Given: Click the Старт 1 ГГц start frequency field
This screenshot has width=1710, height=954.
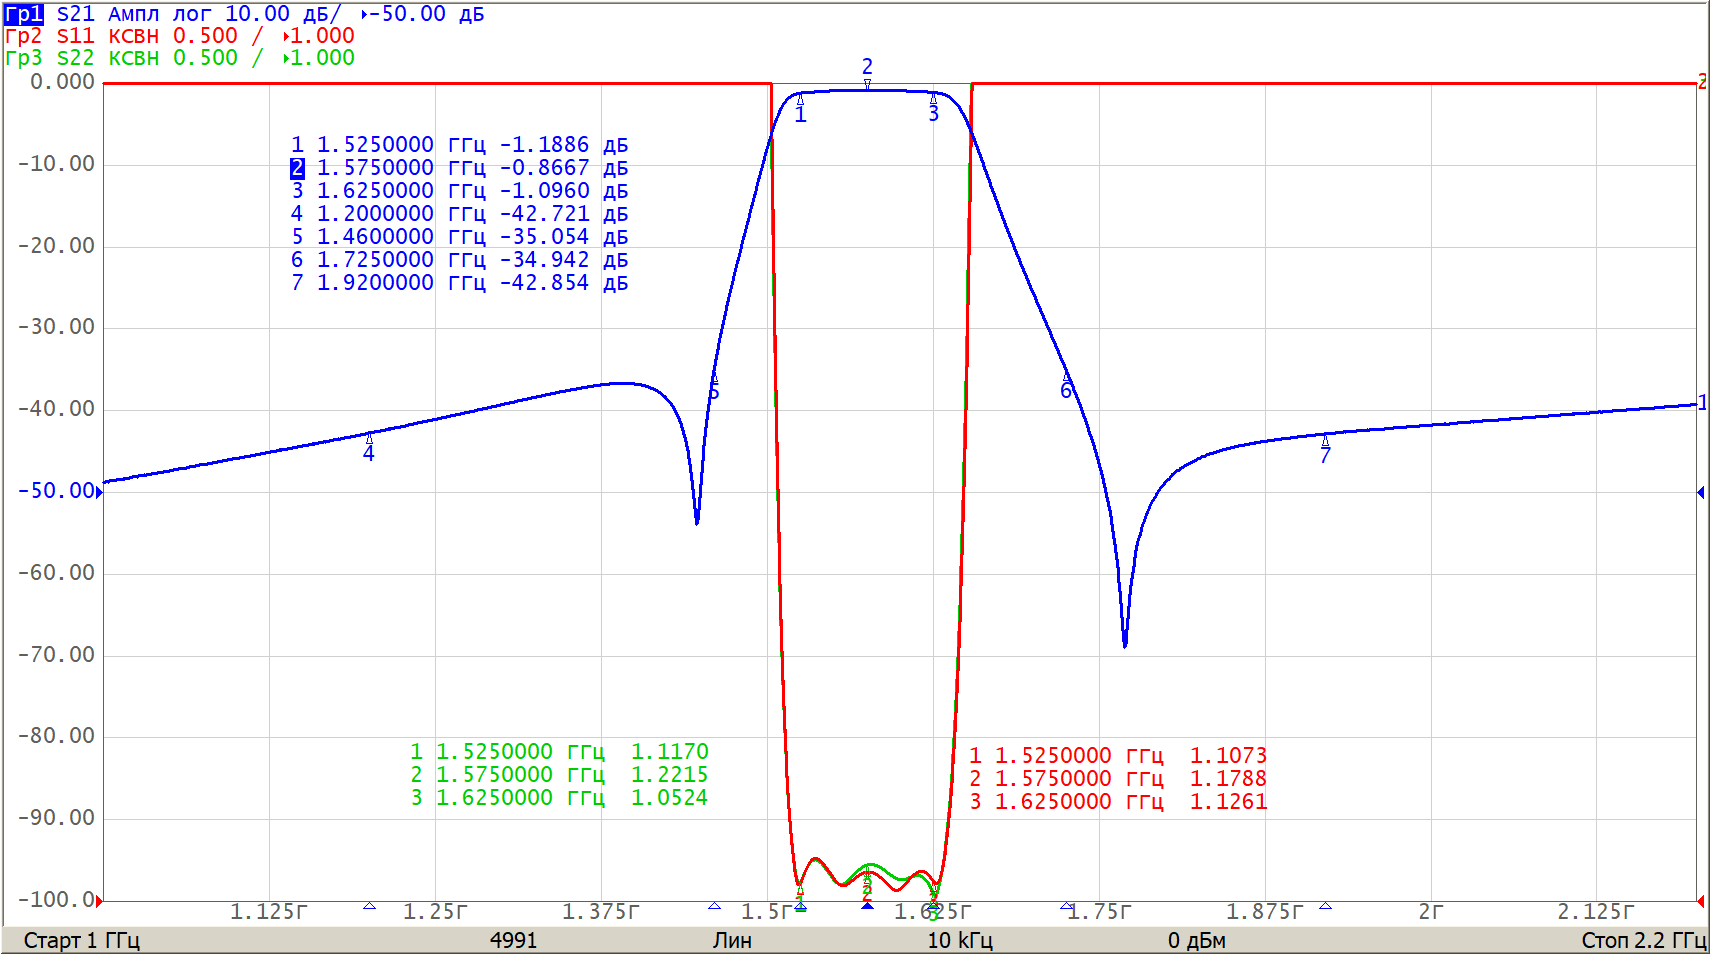Looking at the screenshot, I should point(81,940).
